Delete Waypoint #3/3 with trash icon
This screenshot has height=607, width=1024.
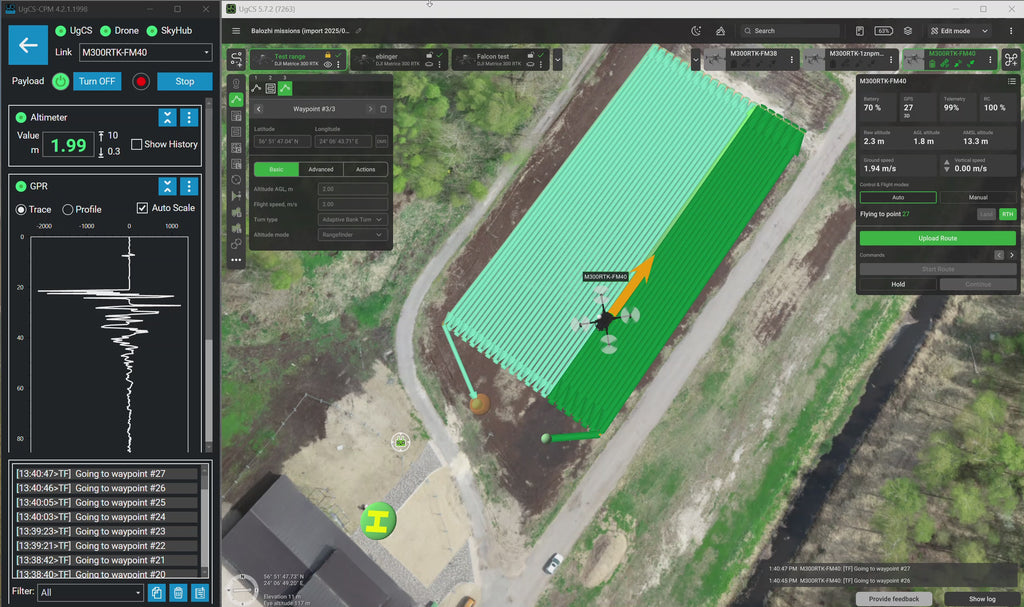(x=383, y=108)
